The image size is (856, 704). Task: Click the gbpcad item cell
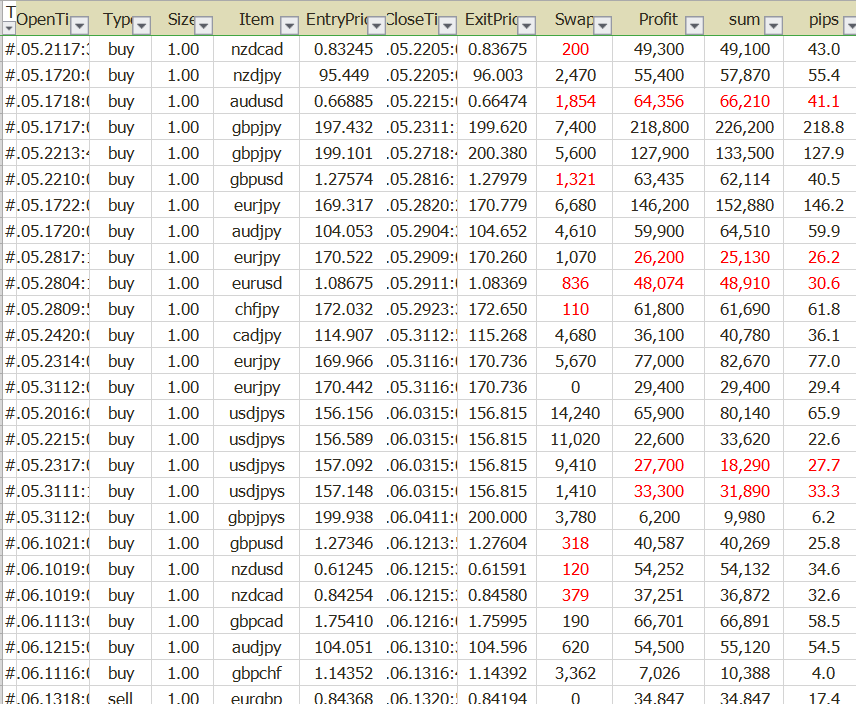tap(257, 621)
